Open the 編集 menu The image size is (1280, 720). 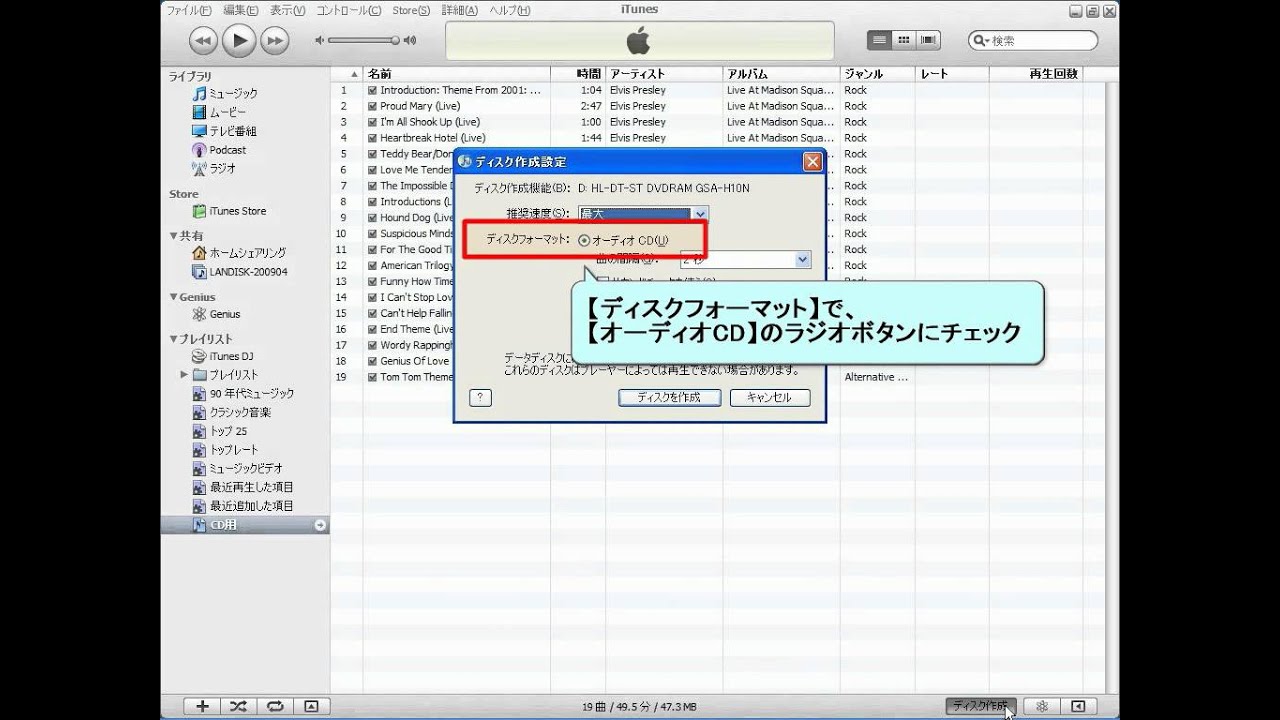pyautogui.click(x=241, y=10)
